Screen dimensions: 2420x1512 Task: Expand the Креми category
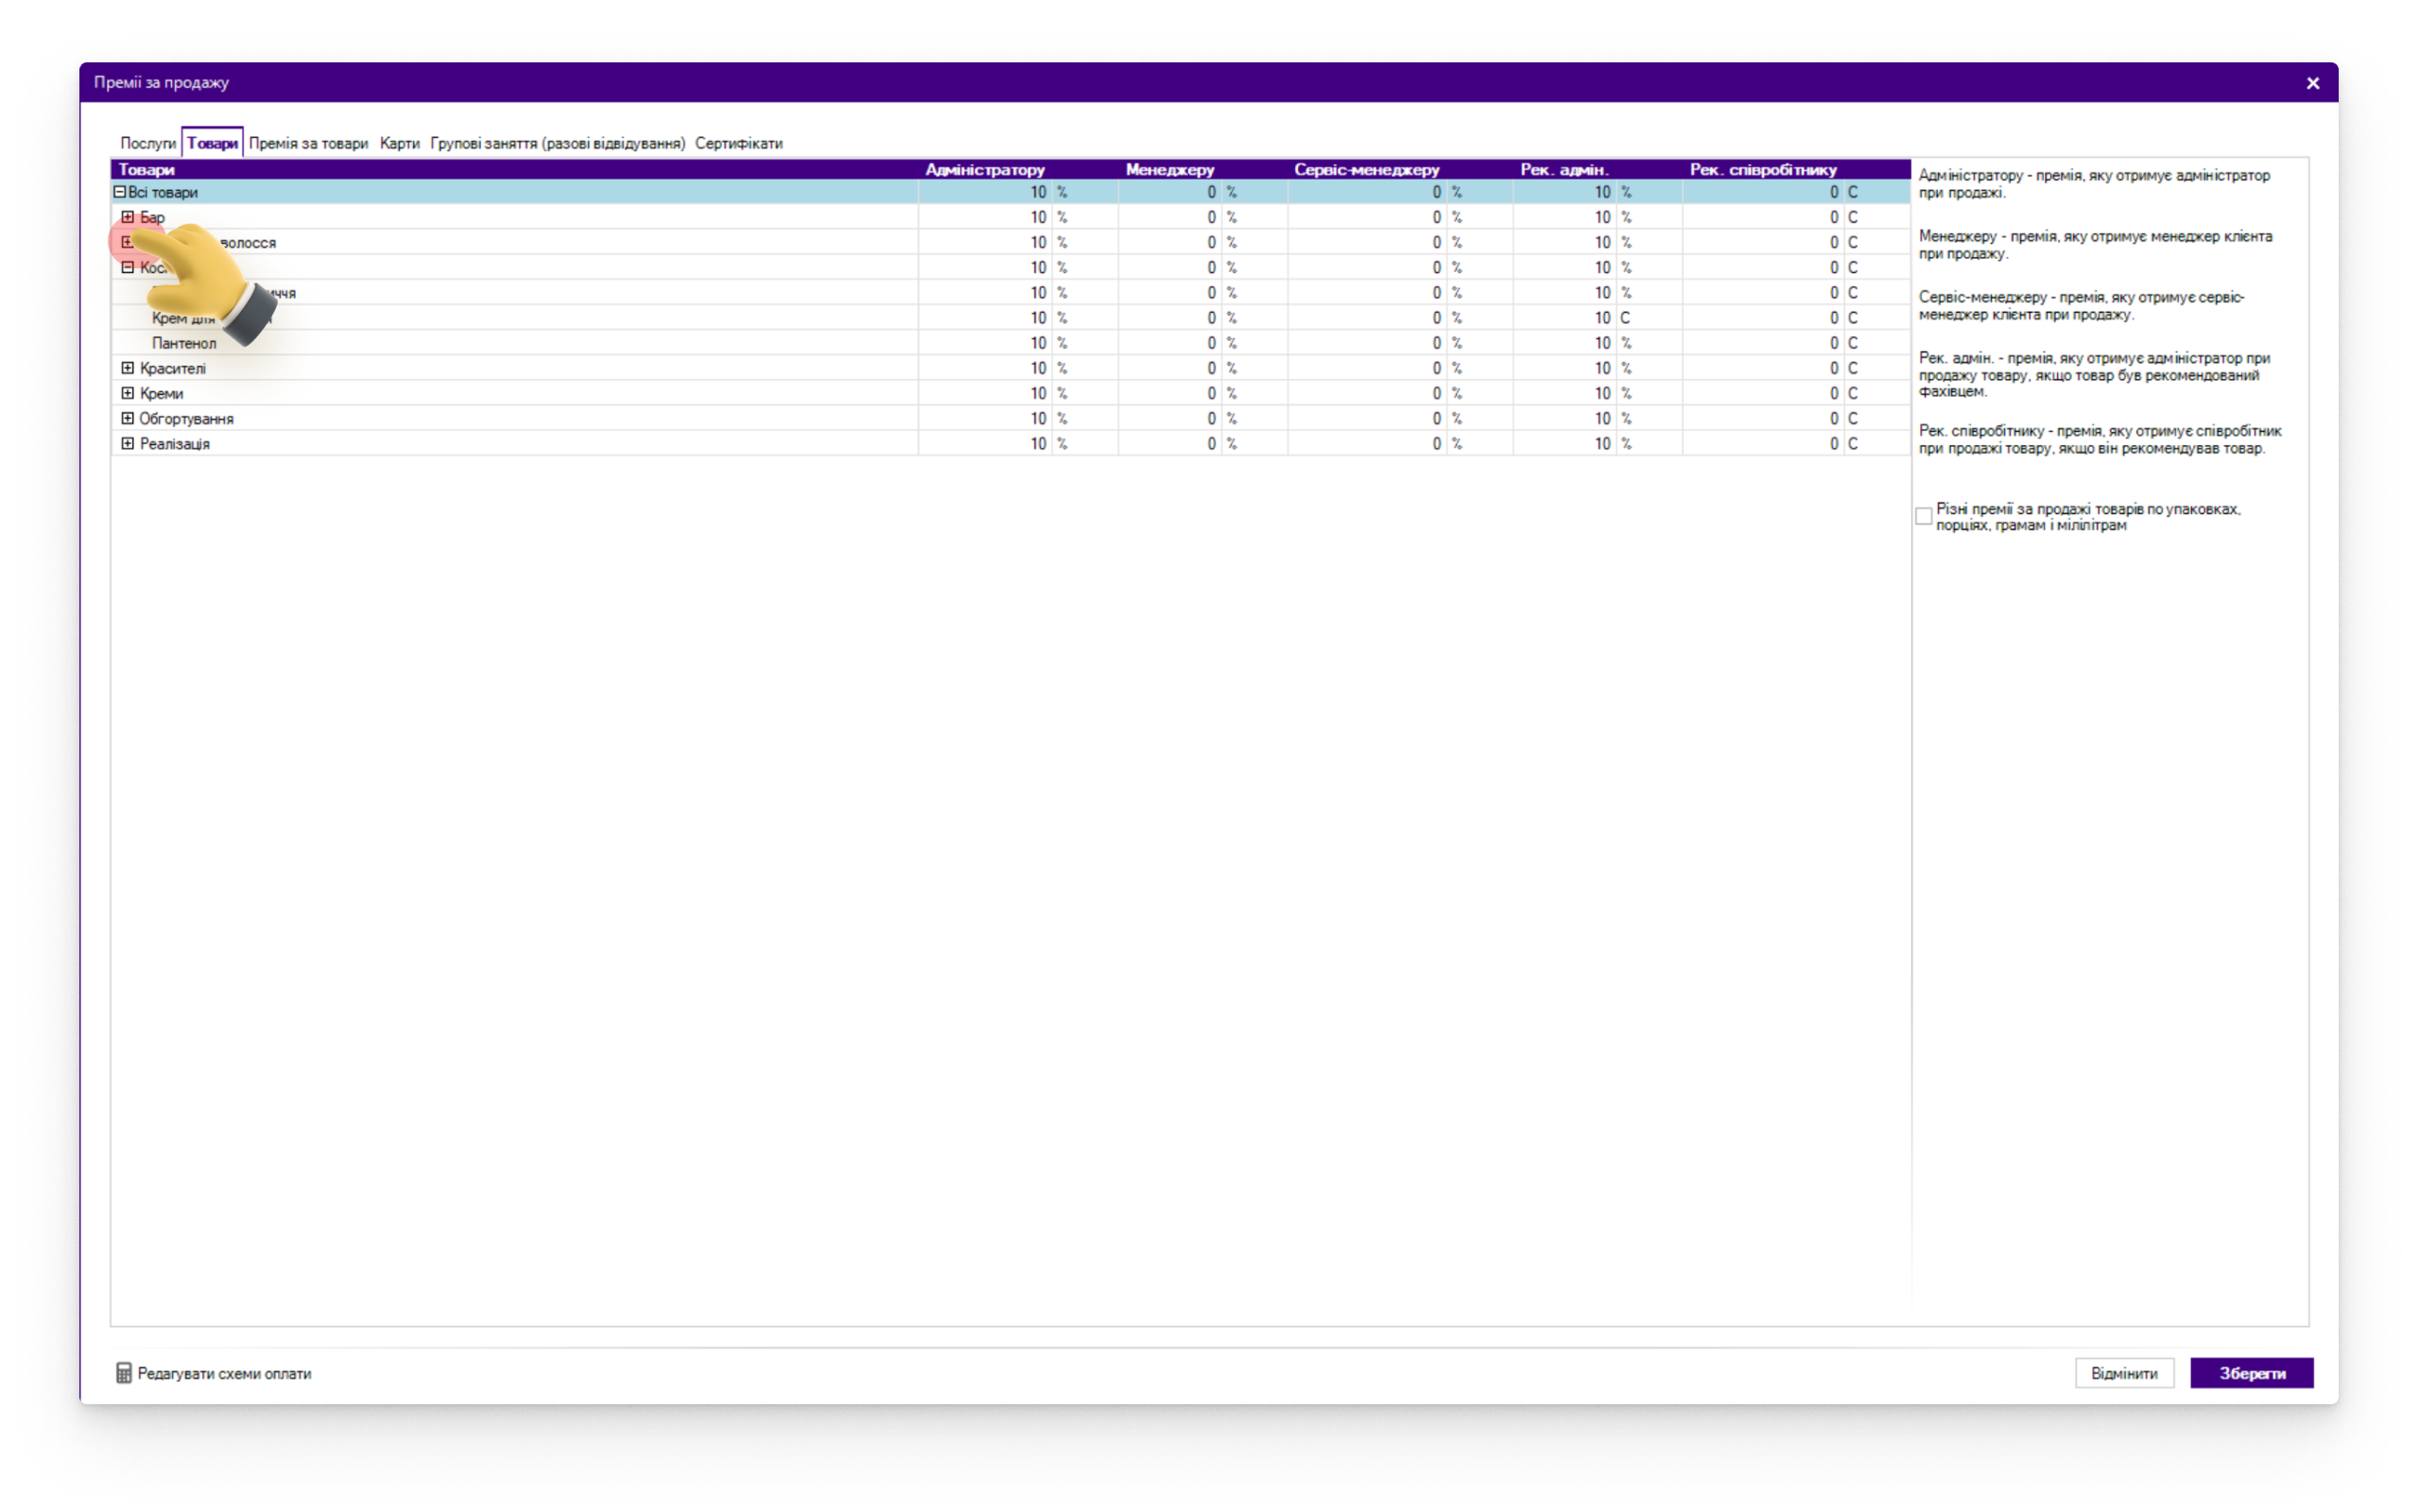click(128, 393)
